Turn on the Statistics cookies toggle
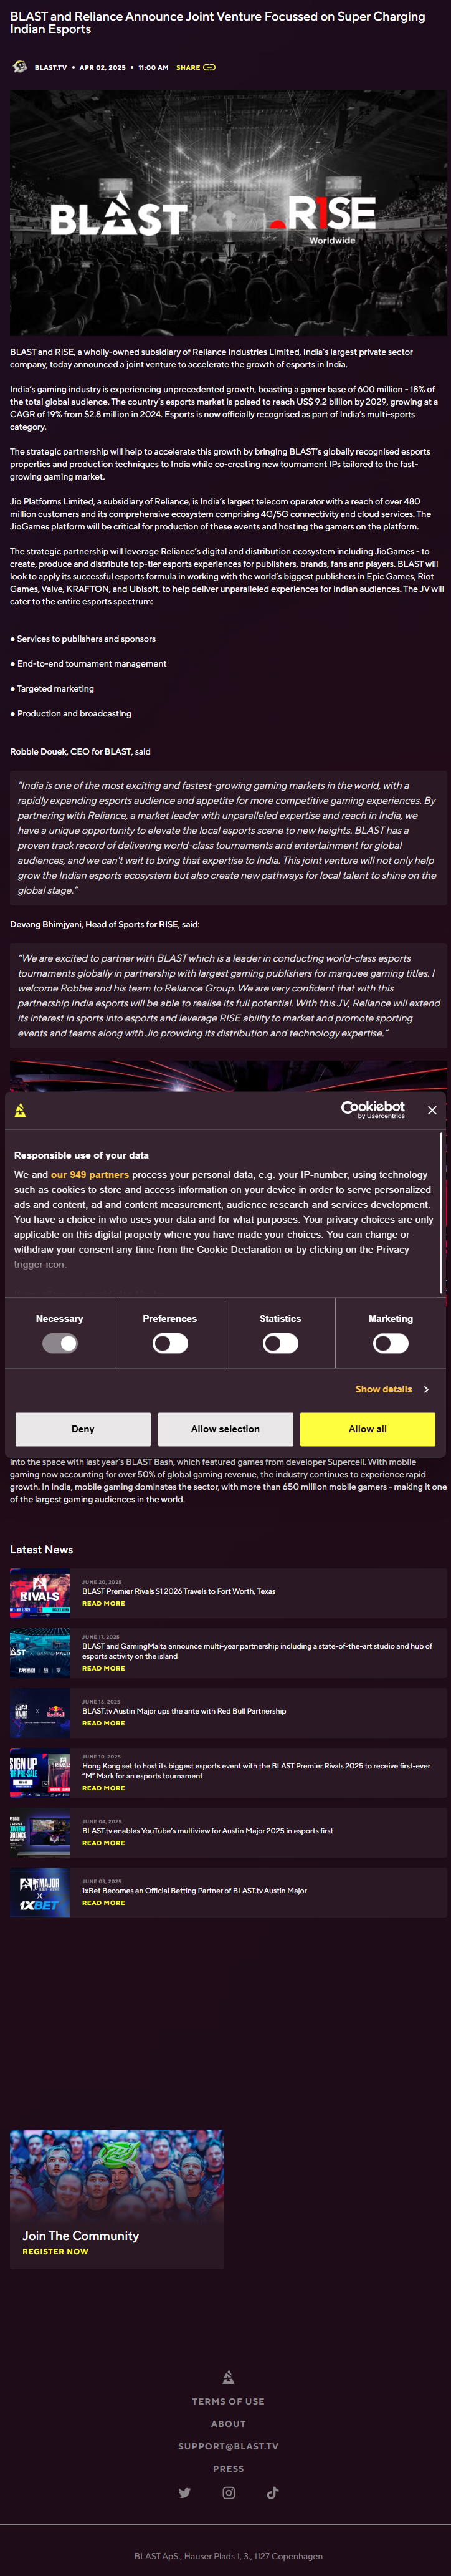The width and height of the screenshot is (451, 2576). (x=280, y=1344)
